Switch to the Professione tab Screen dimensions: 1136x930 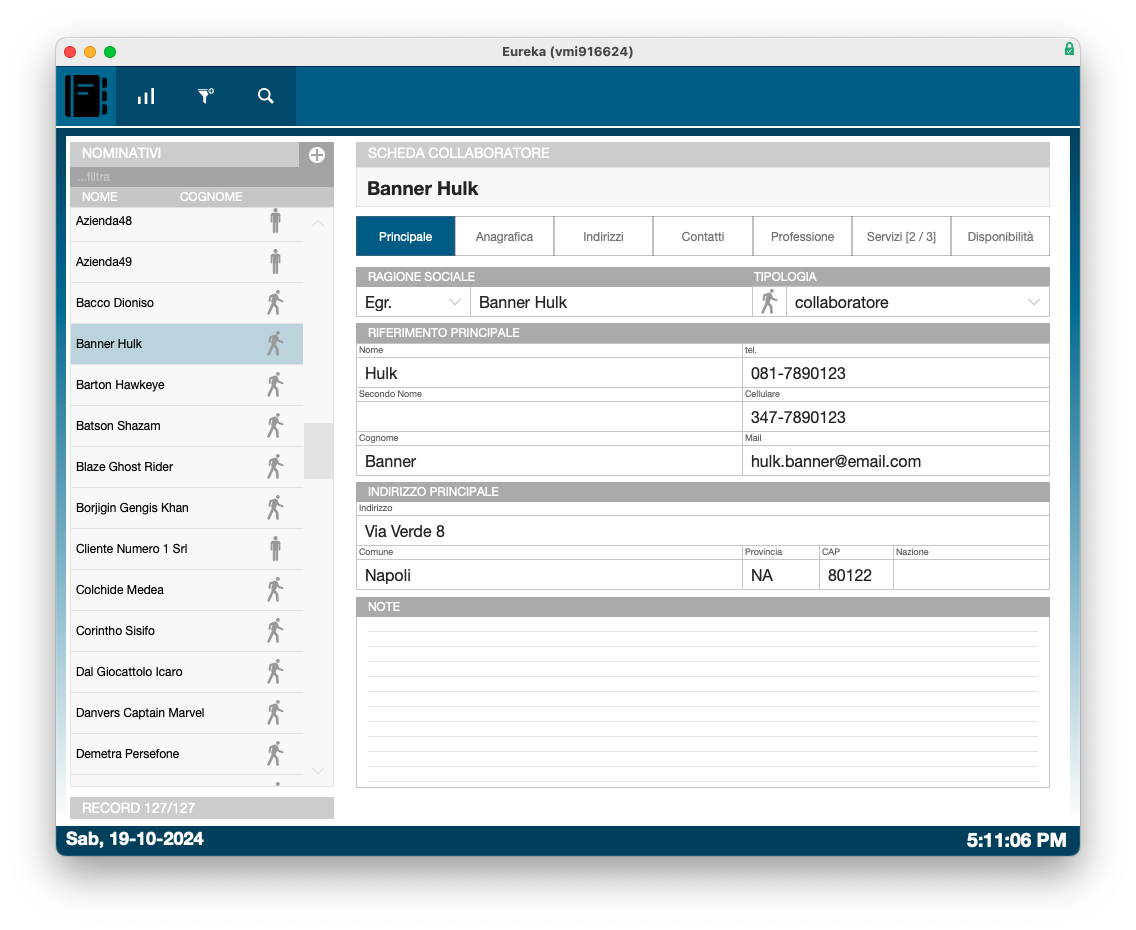[x=802, y=236]
